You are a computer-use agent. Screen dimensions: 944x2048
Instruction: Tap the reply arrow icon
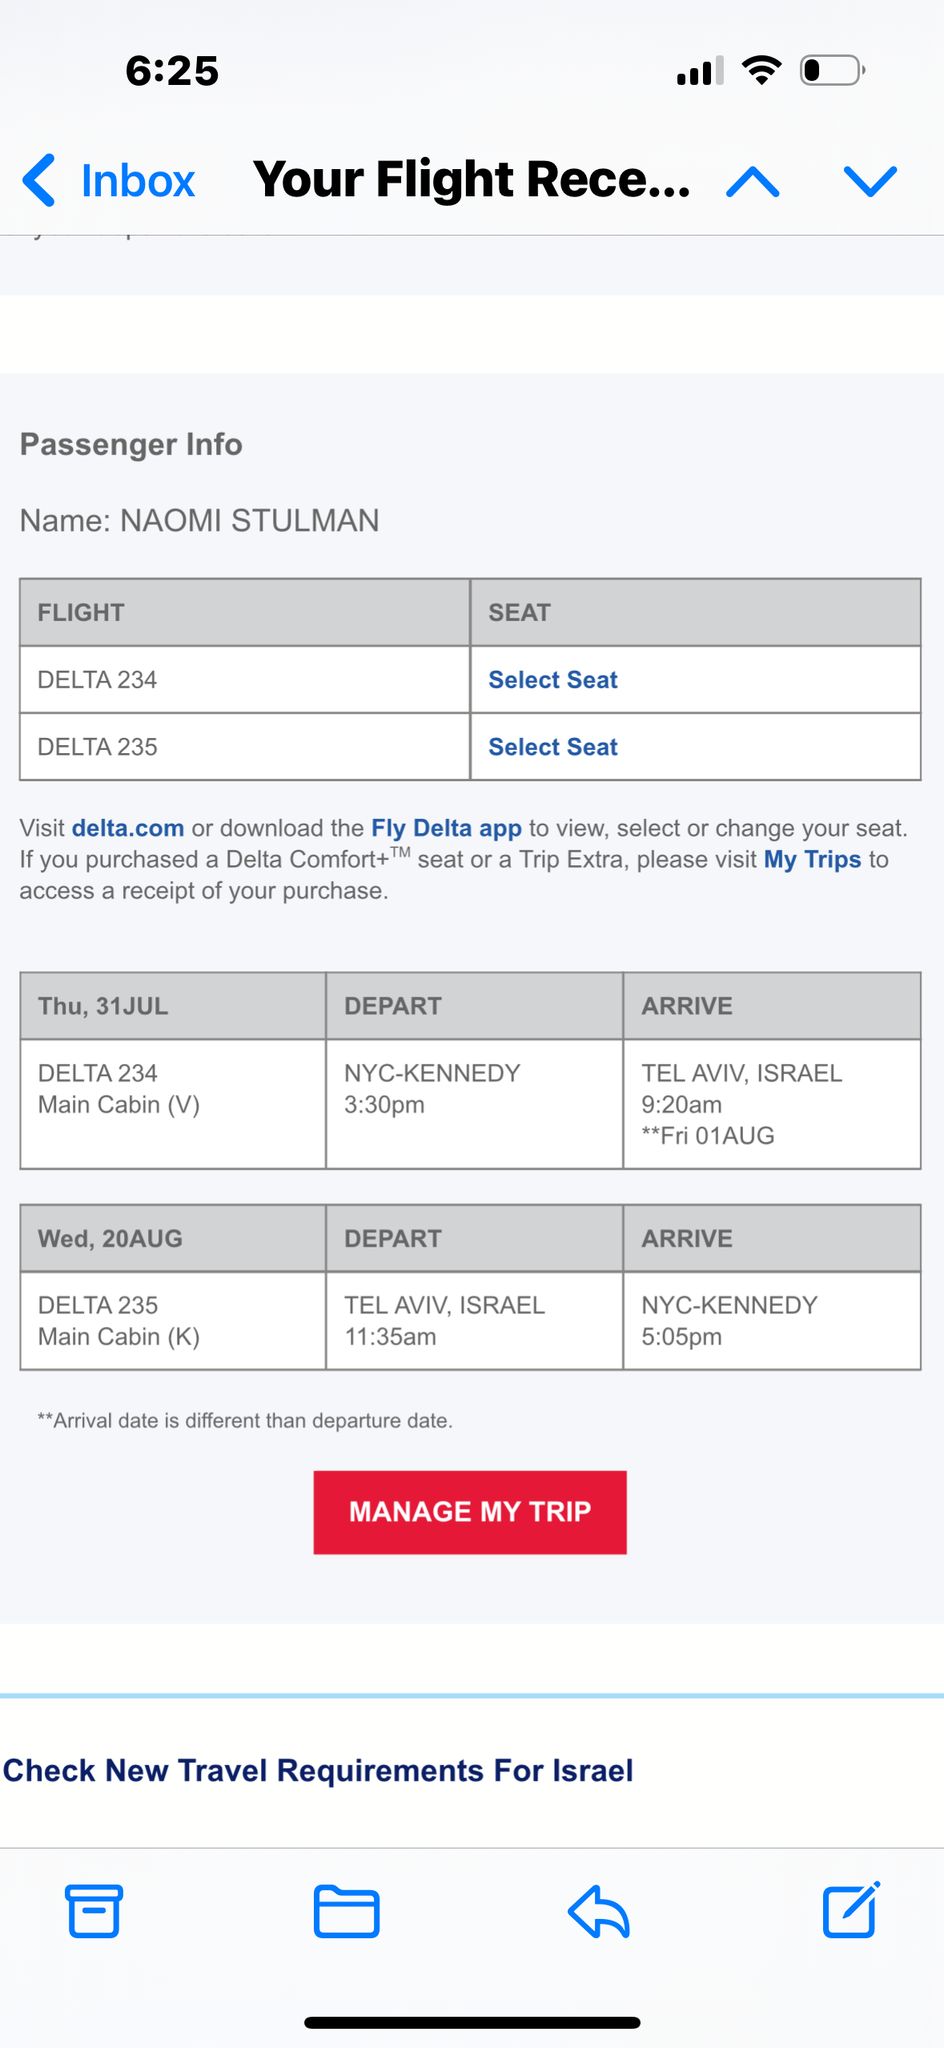click(x=598, y=1911)
